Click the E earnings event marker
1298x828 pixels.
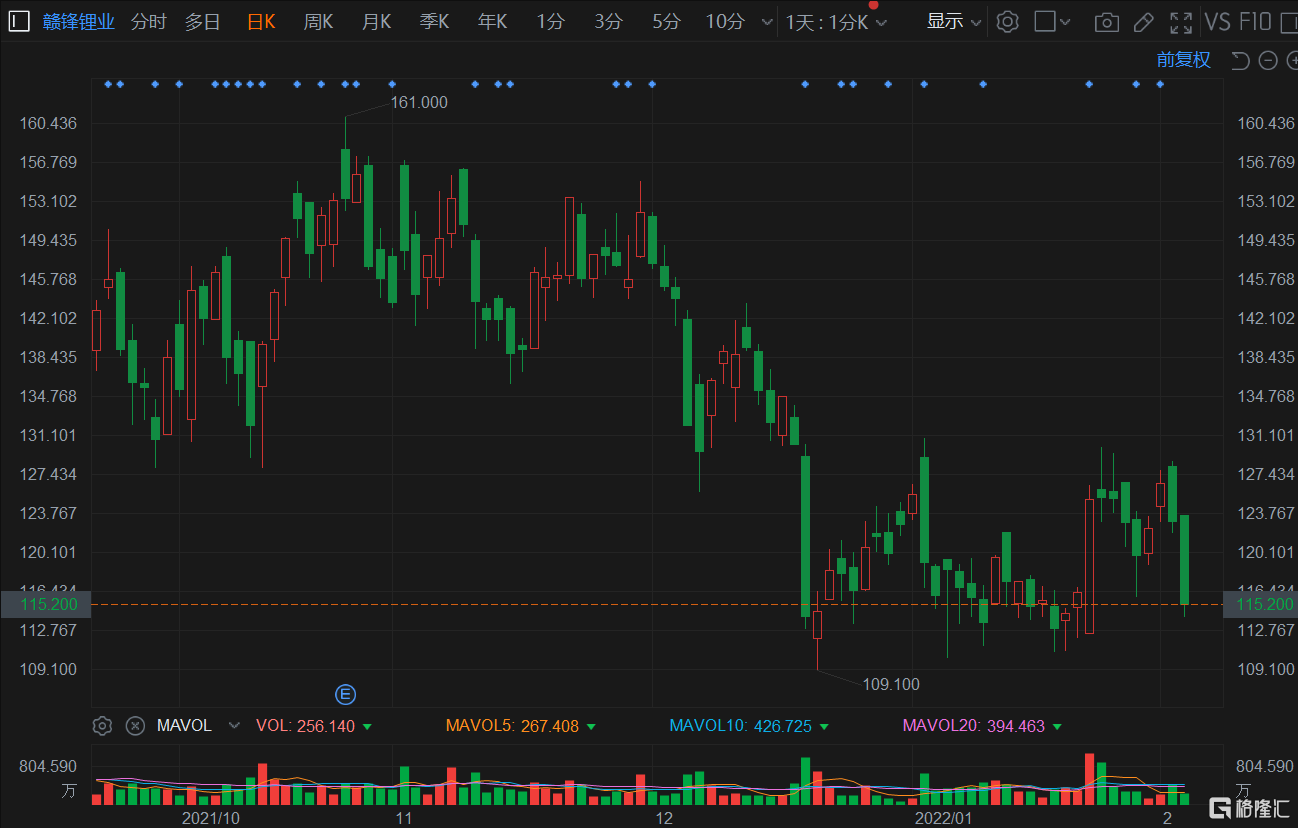[x=345, y=694]
